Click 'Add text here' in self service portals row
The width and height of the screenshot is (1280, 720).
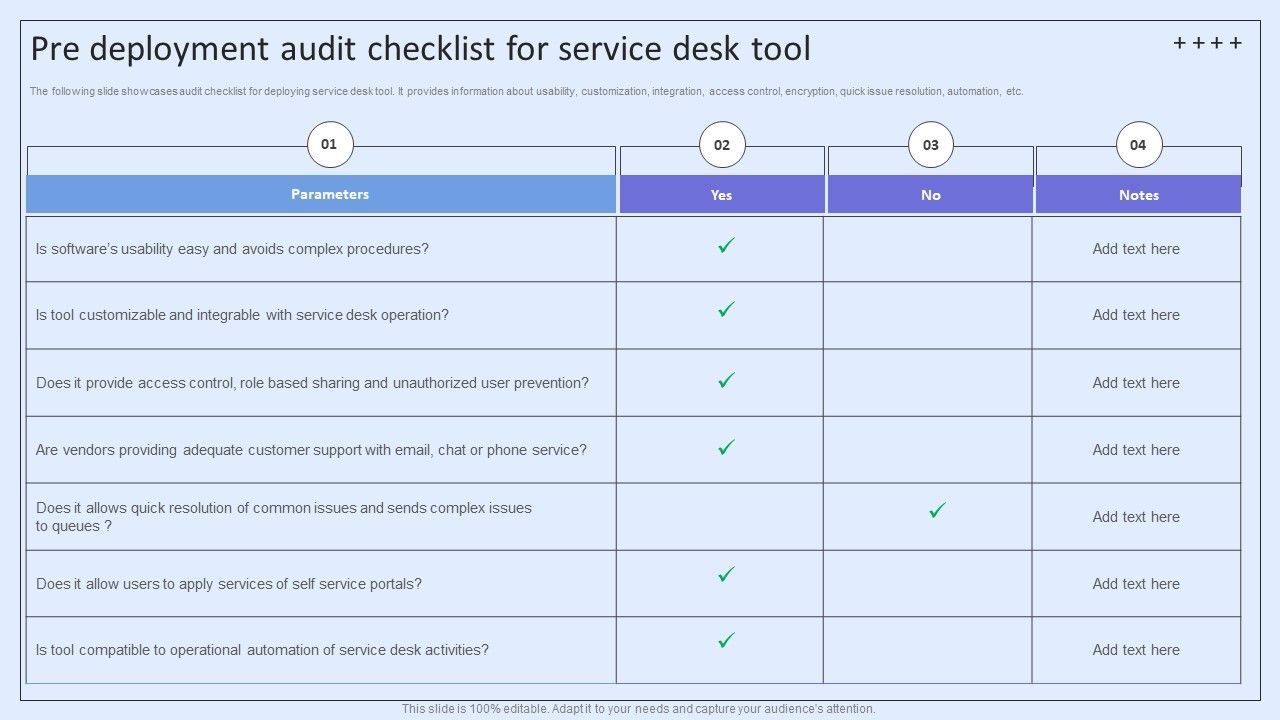(1136, 584)
